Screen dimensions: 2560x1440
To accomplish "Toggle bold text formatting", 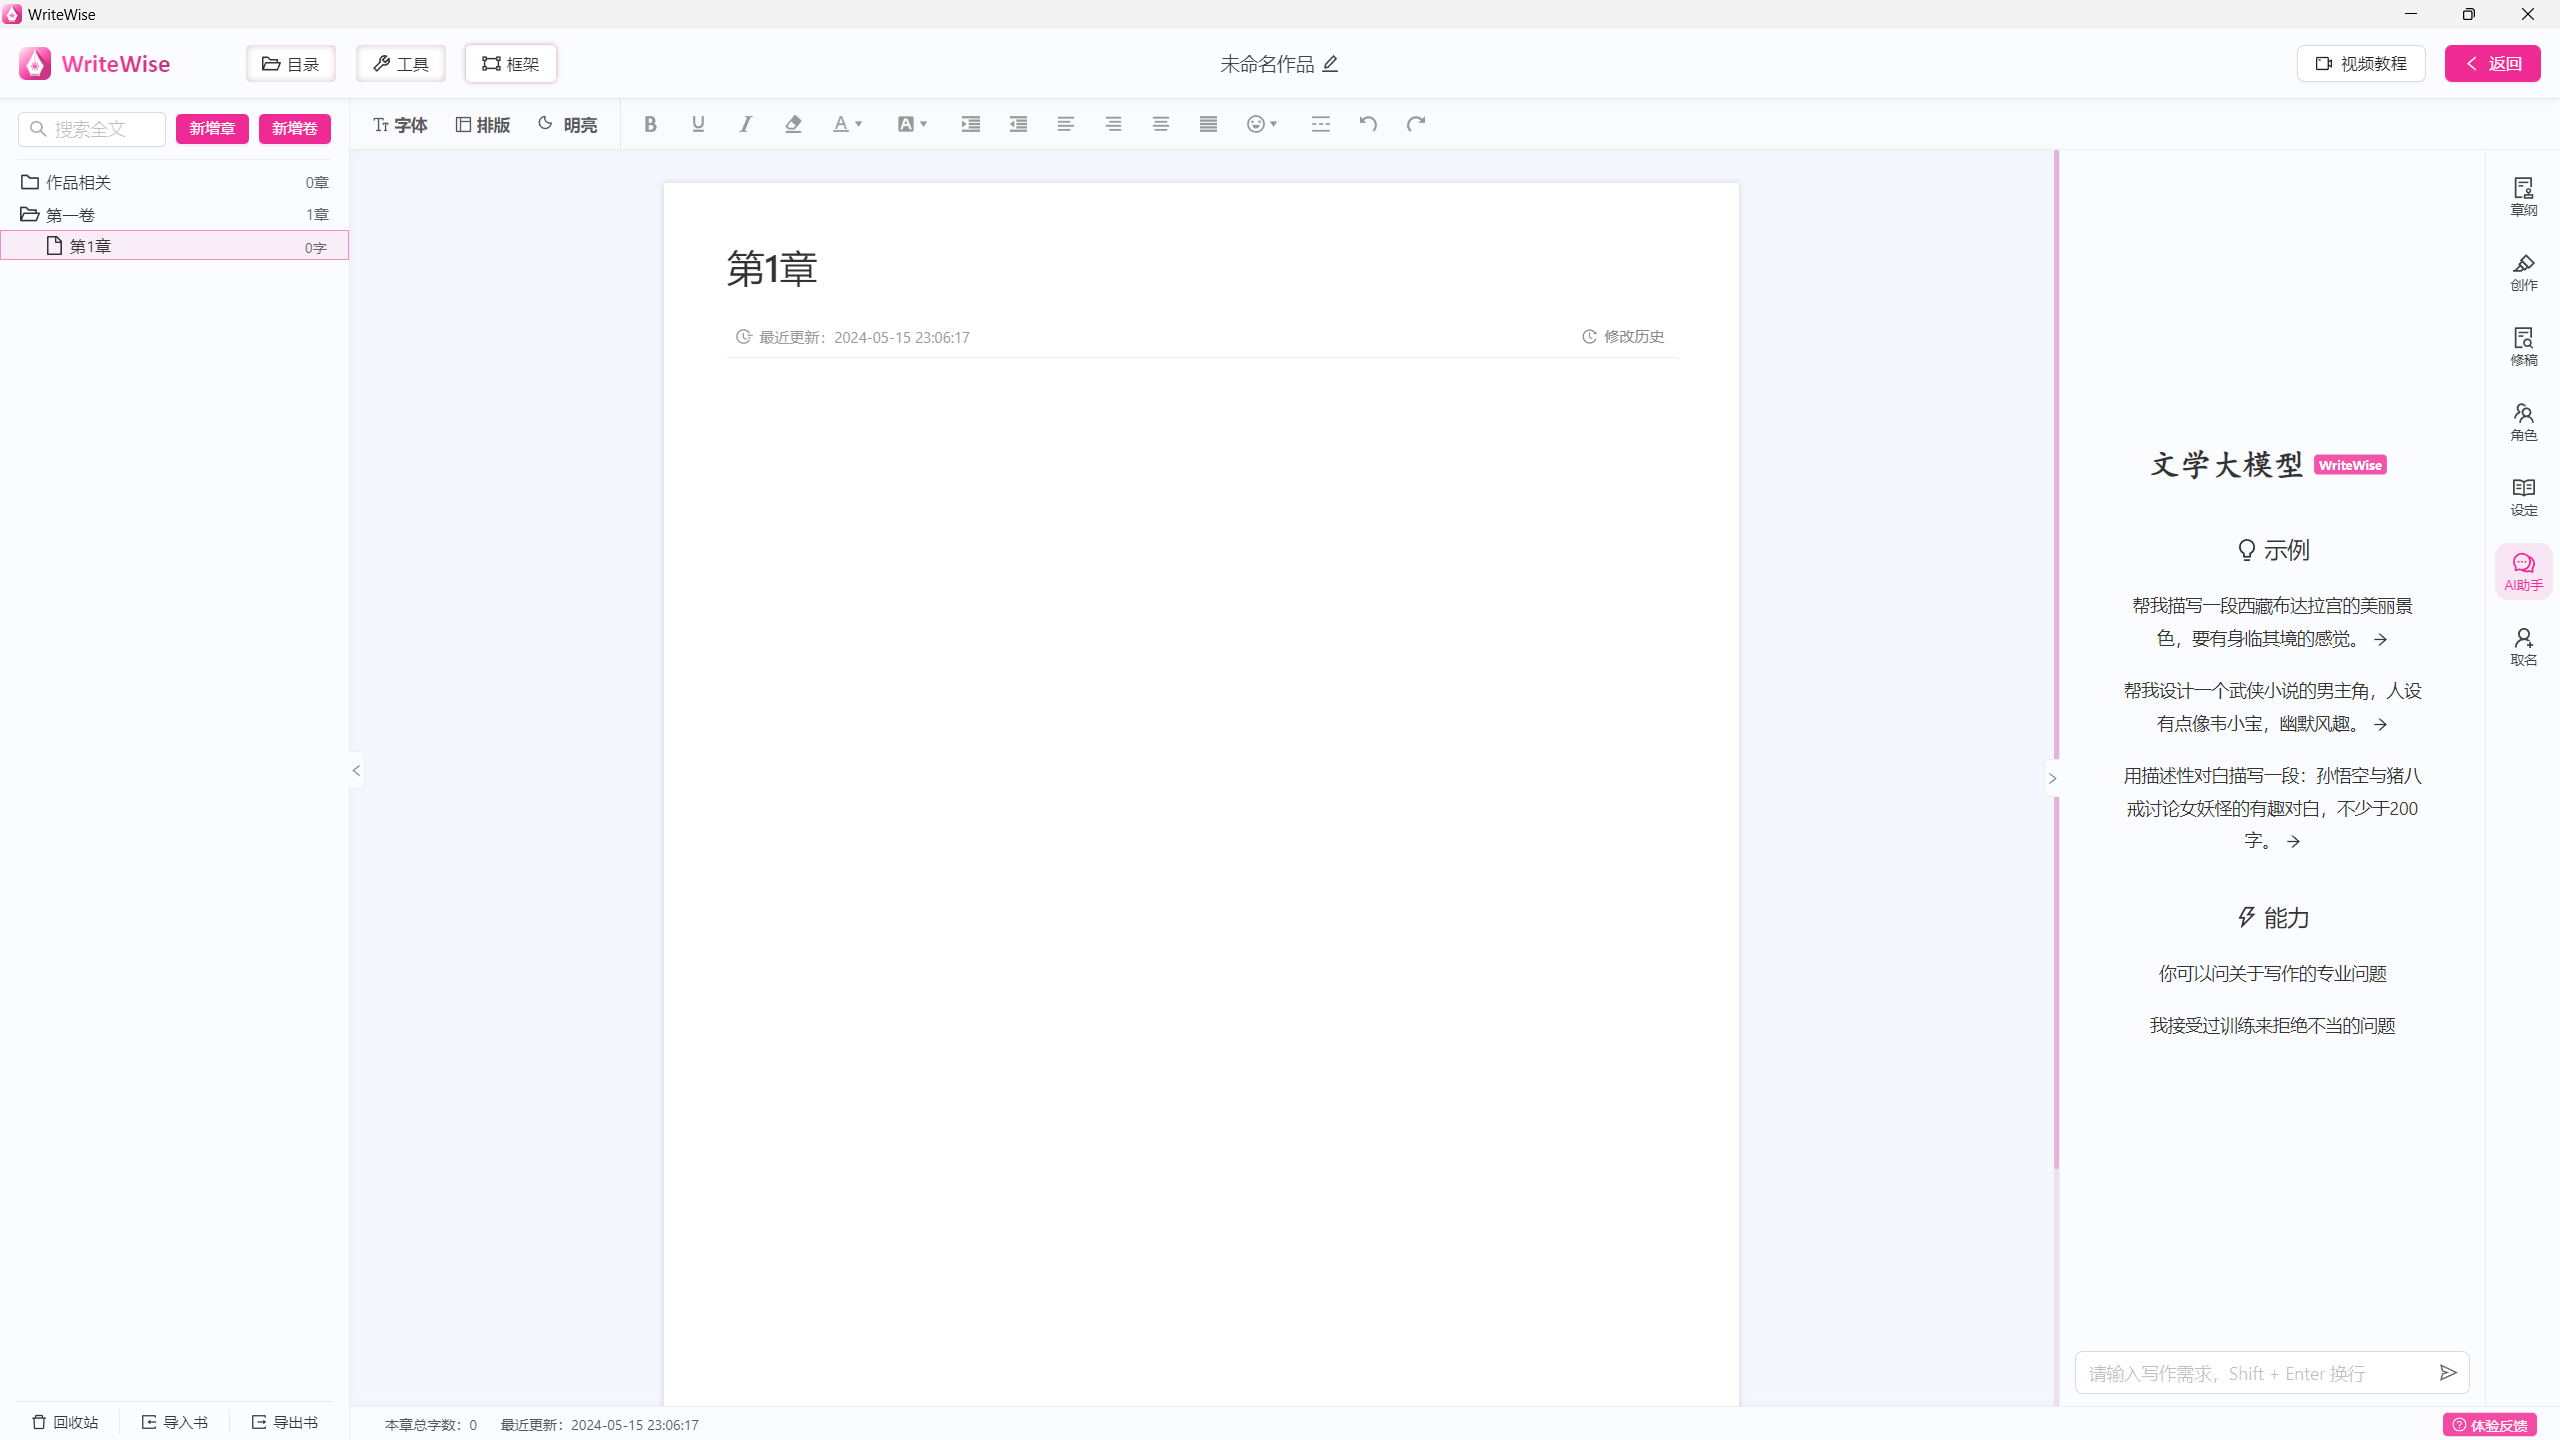I will point(650,124).
